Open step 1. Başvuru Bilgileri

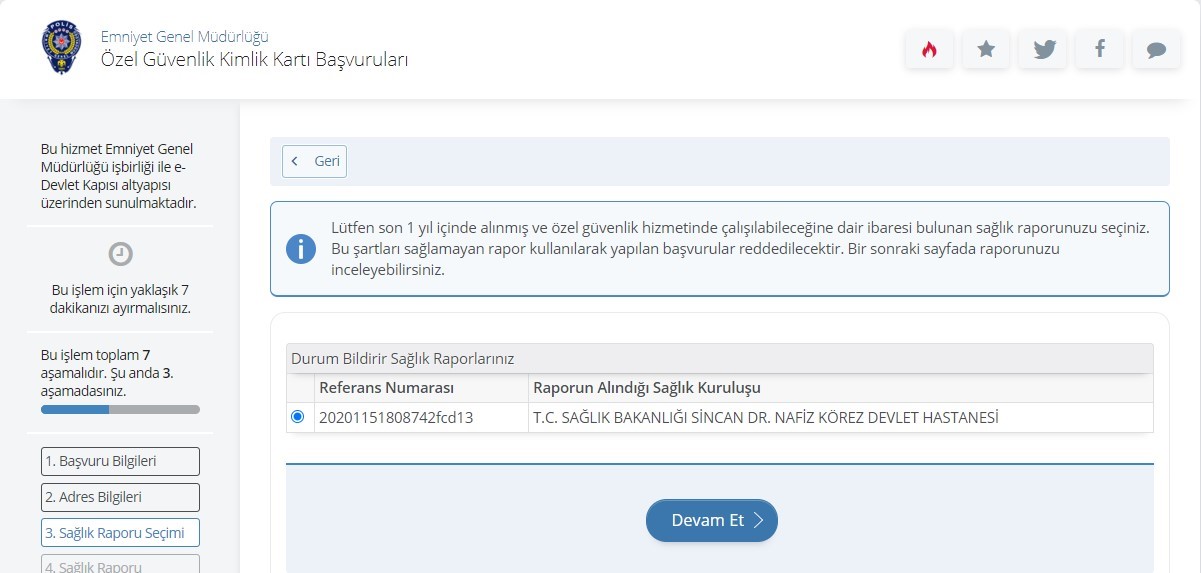[x=120, y=461]
